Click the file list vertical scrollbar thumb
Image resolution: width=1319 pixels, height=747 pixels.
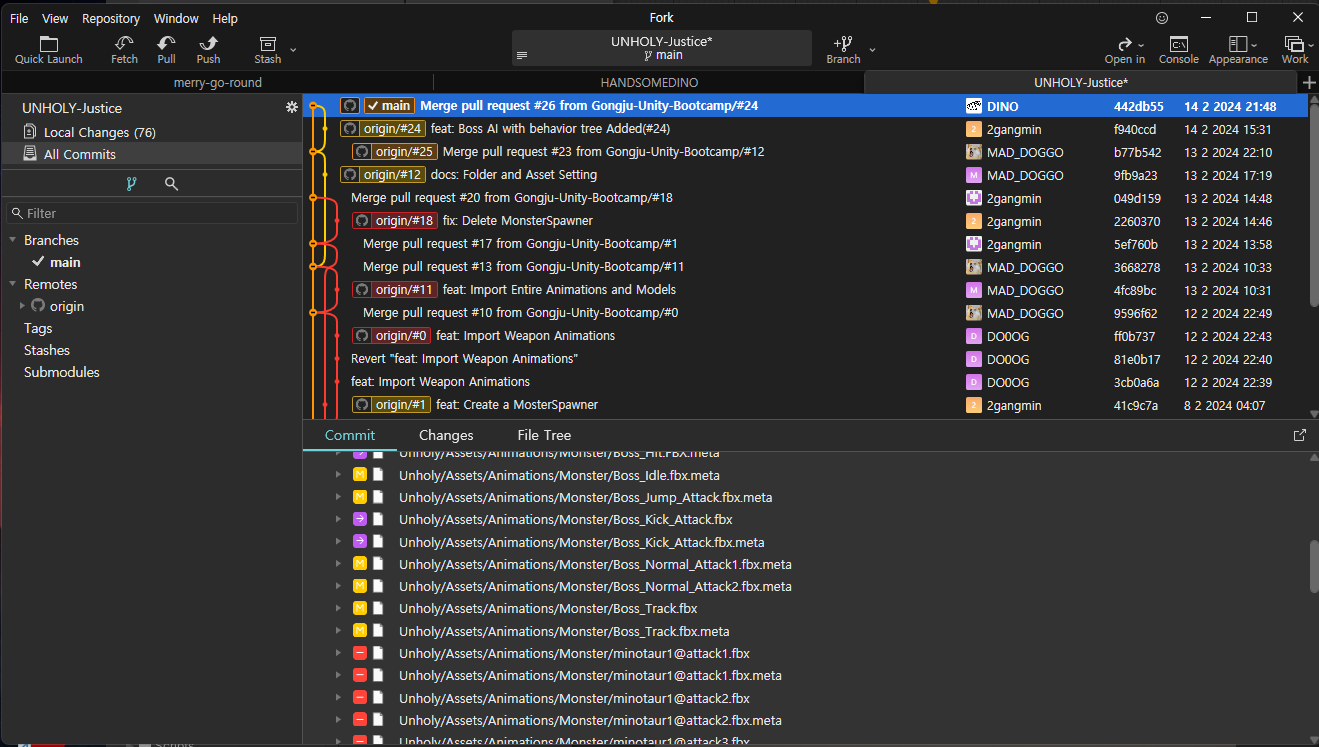(x=1314, y=567)
